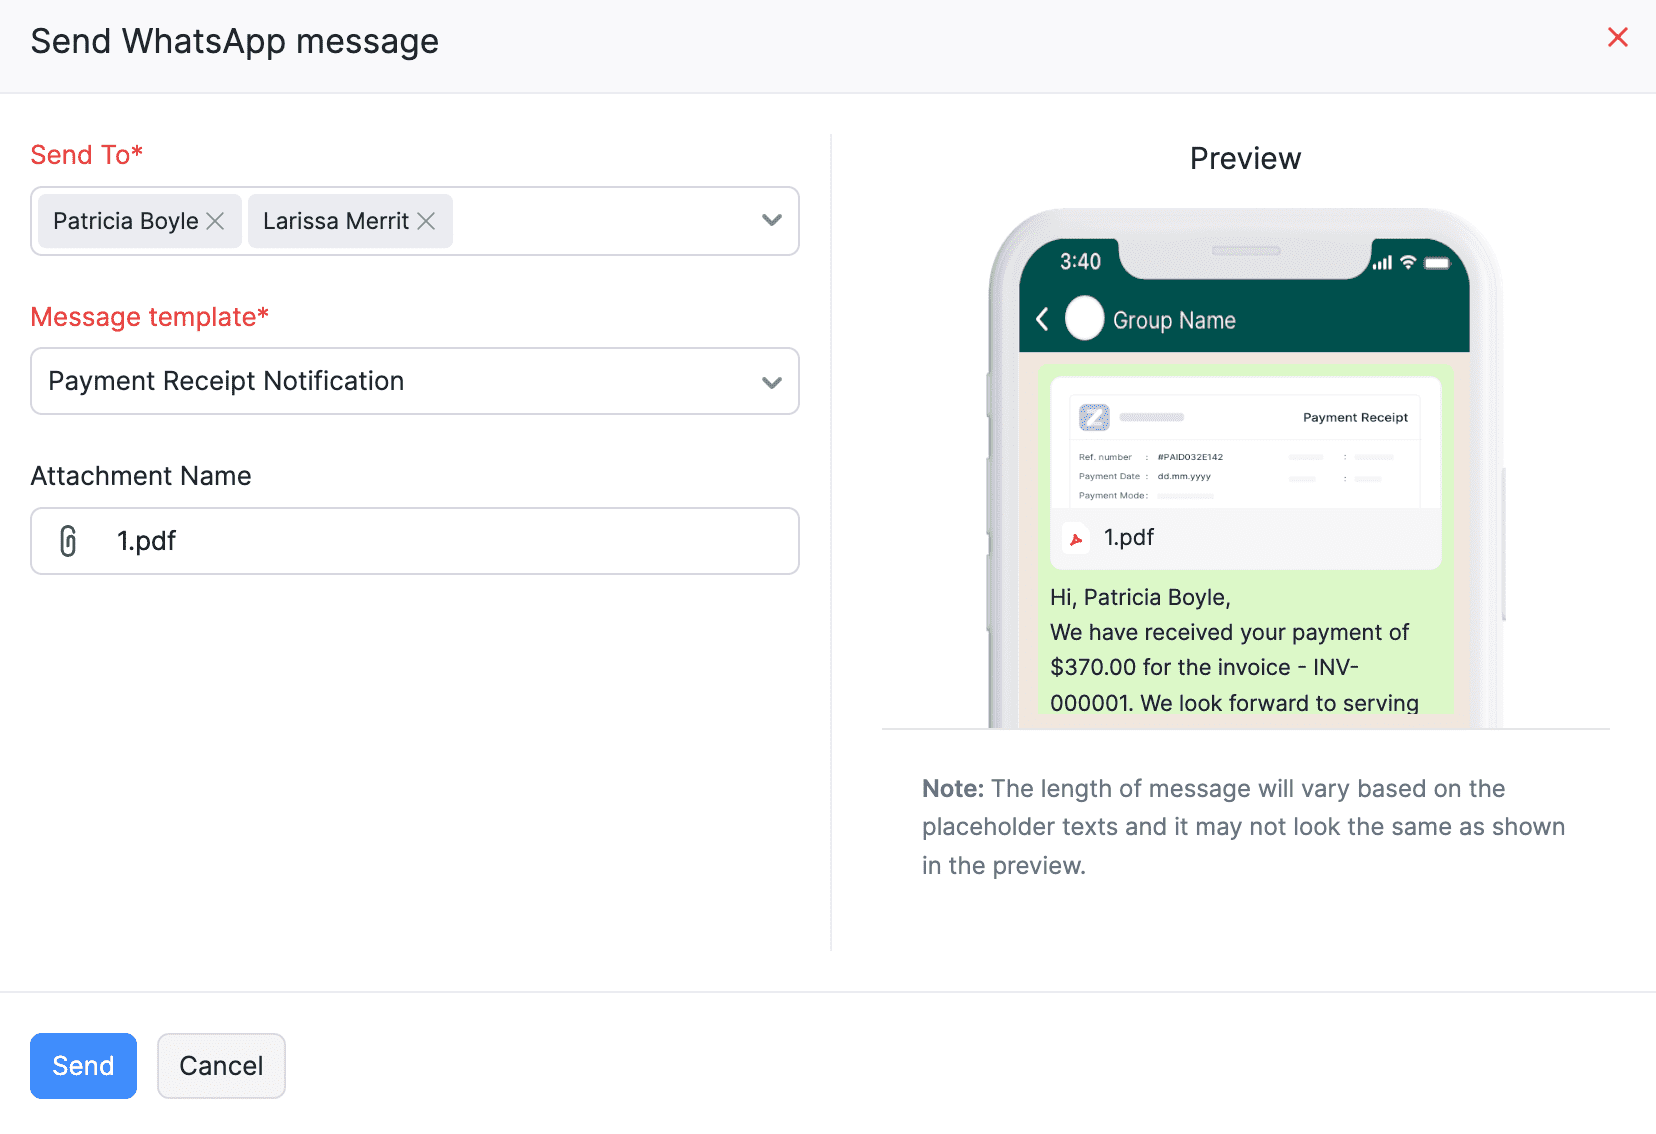Click inside the Send To field

[600, 221]
